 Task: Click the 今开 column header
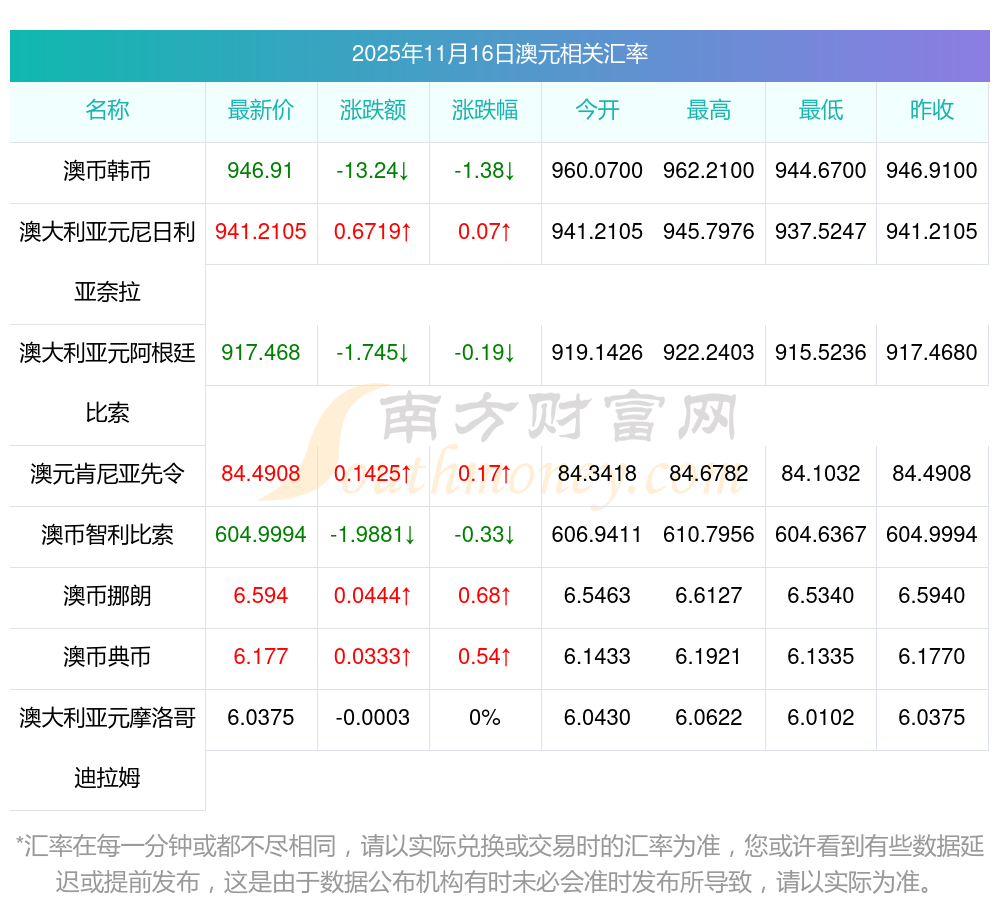(x=597, y=110)
